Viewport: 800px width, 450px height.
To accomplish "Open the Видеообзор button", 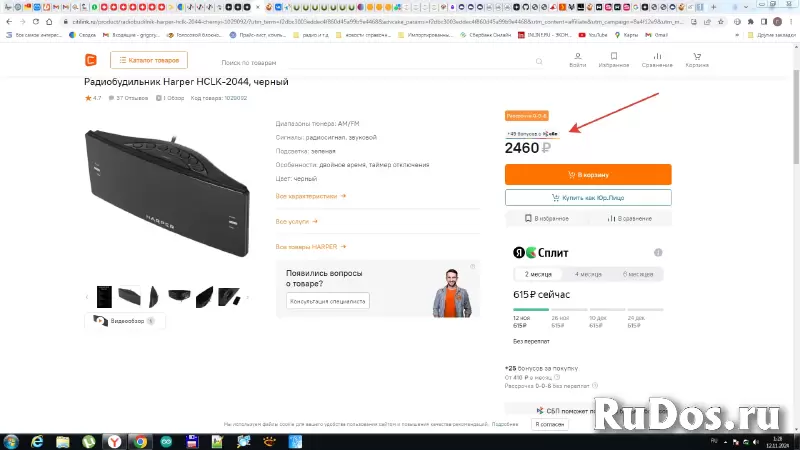I will pyautogui.click(x=124, y=321).
